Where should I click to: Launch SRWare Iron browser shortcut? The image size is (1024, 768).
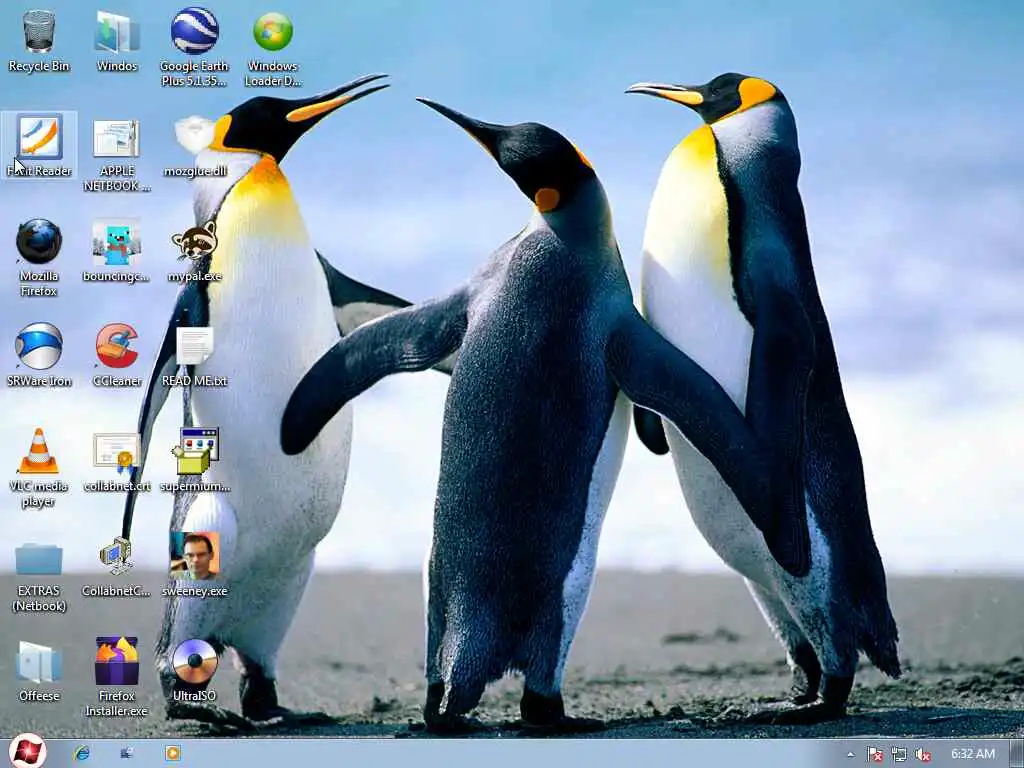tap(39, 355)
